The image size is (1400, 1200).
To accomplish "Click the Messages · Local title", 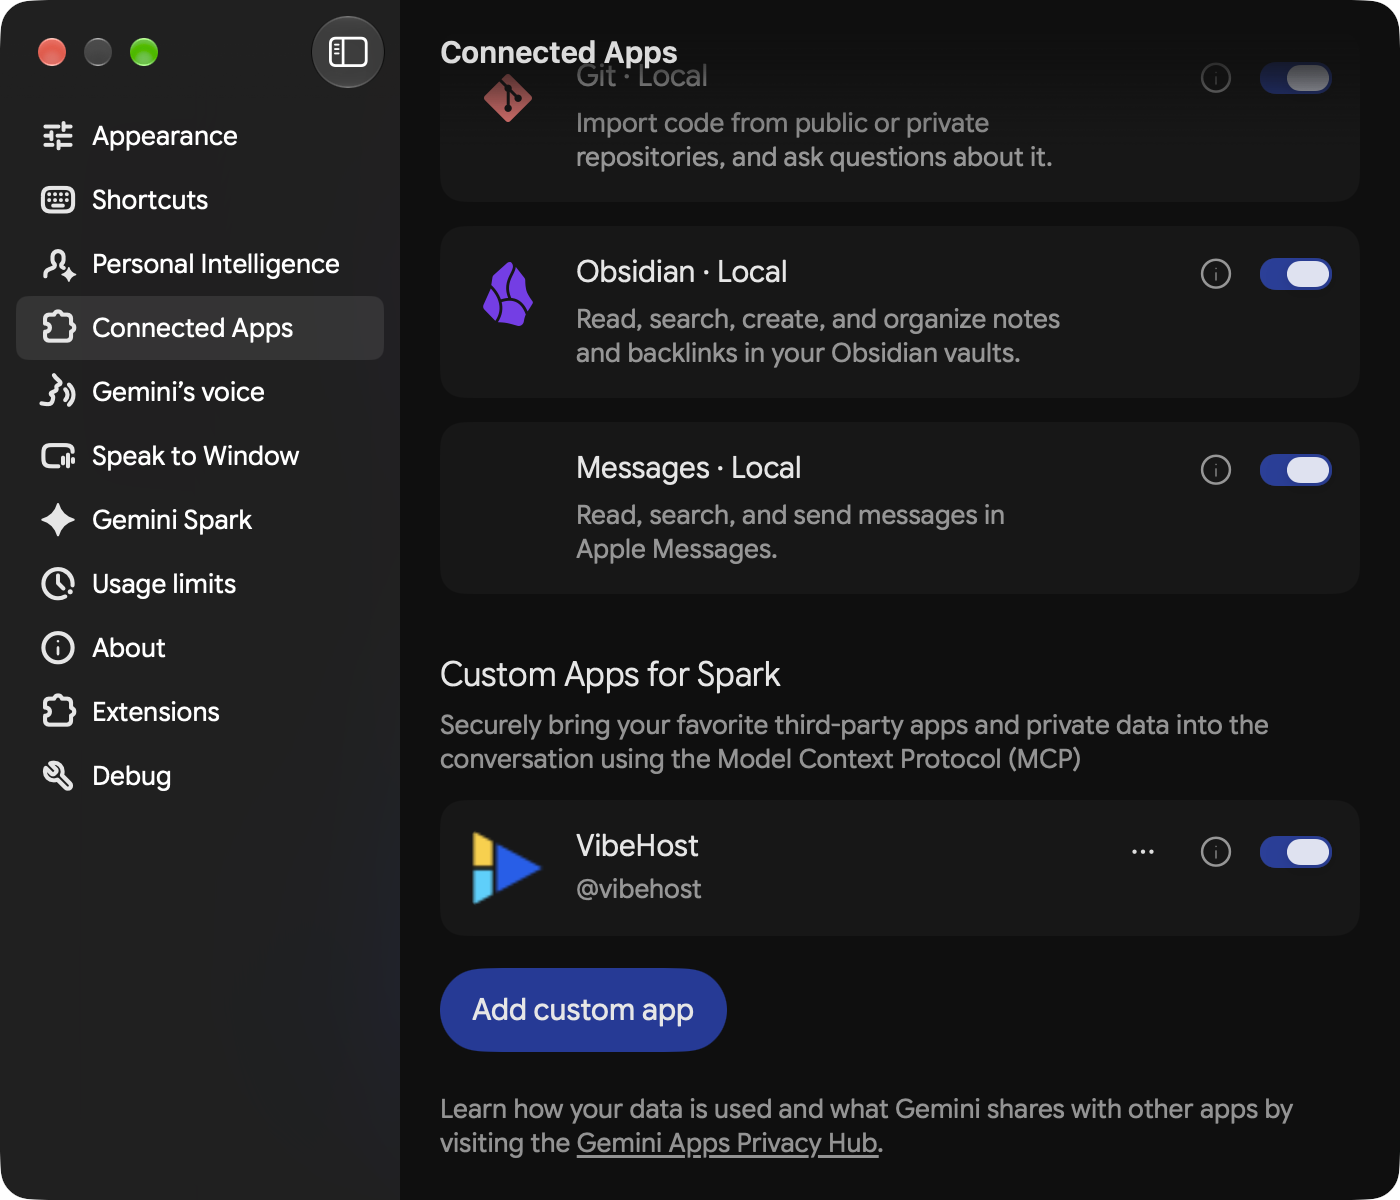I will point(688,468).
